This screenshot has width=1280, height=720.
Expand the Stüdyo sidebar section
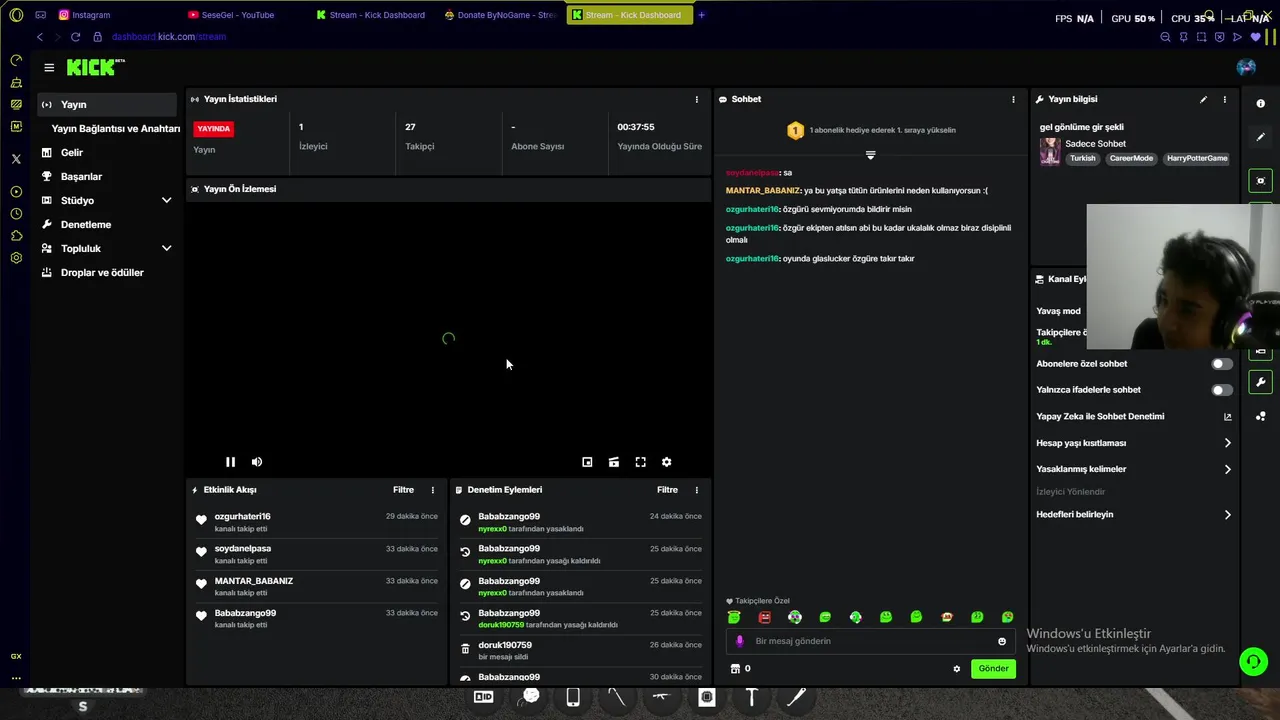click(166, 200)
